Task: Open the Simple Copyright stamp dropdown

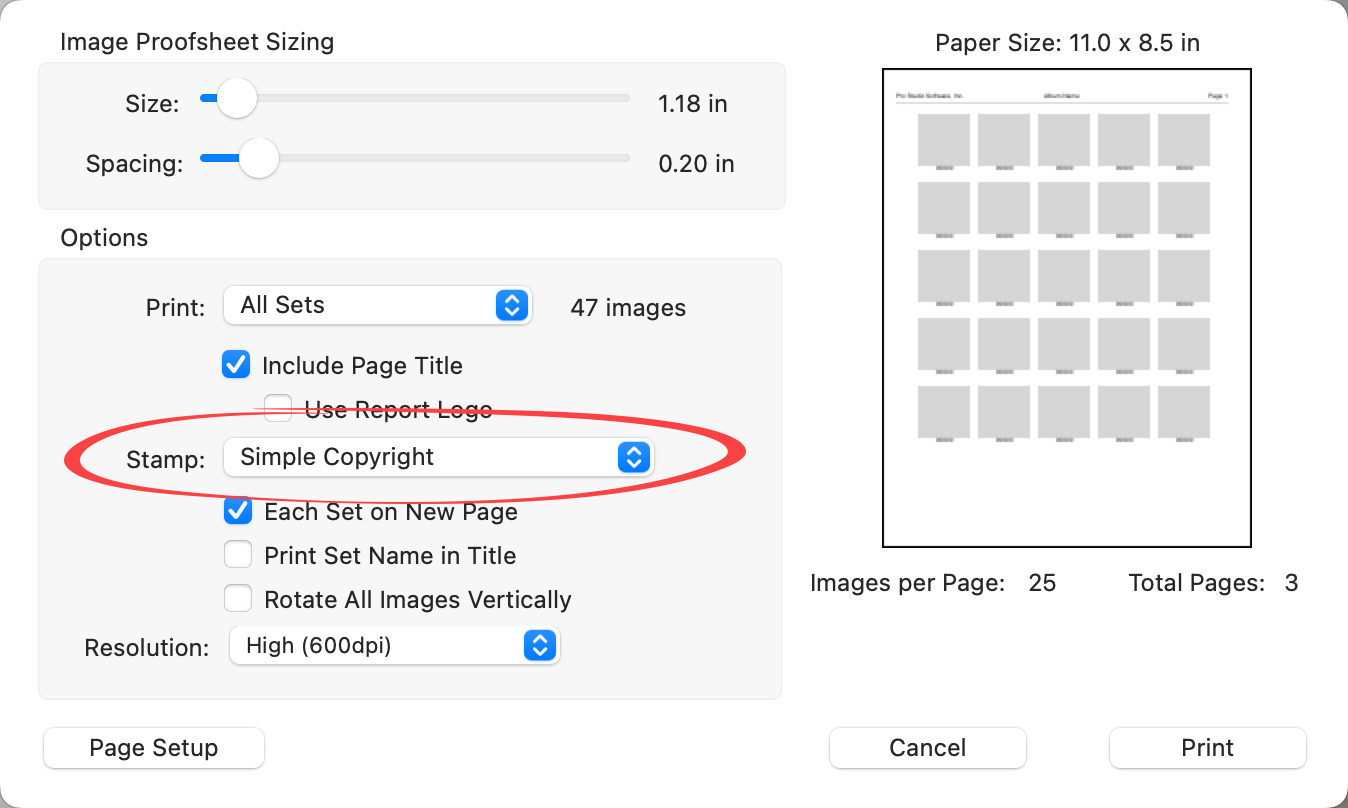Action: [436, 458]
